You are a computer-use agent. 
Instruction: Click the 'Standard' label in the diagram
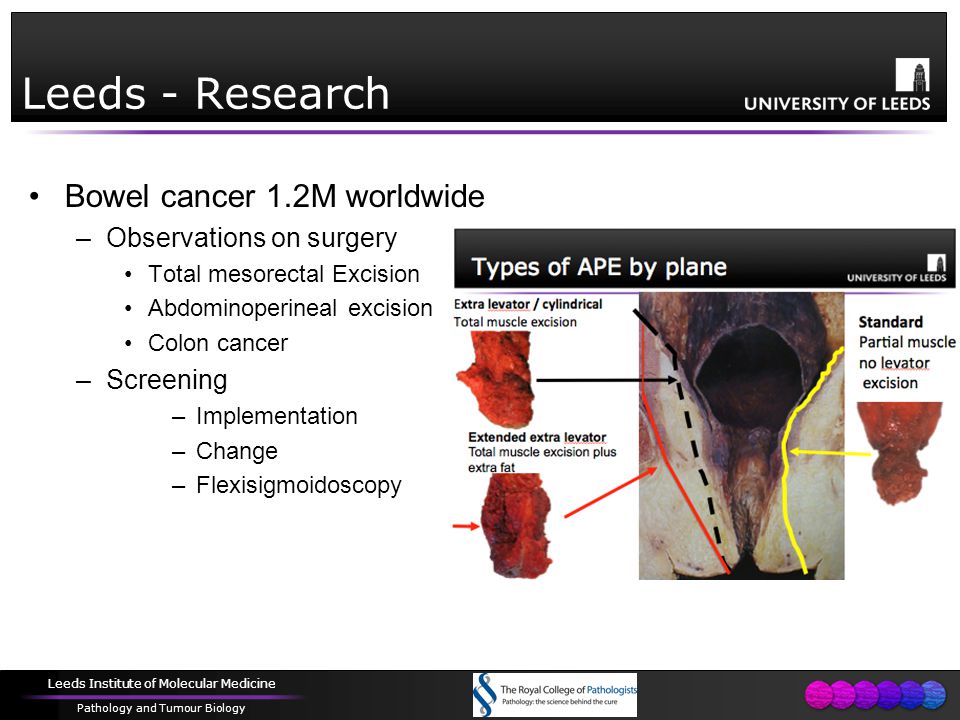(890, 322)
